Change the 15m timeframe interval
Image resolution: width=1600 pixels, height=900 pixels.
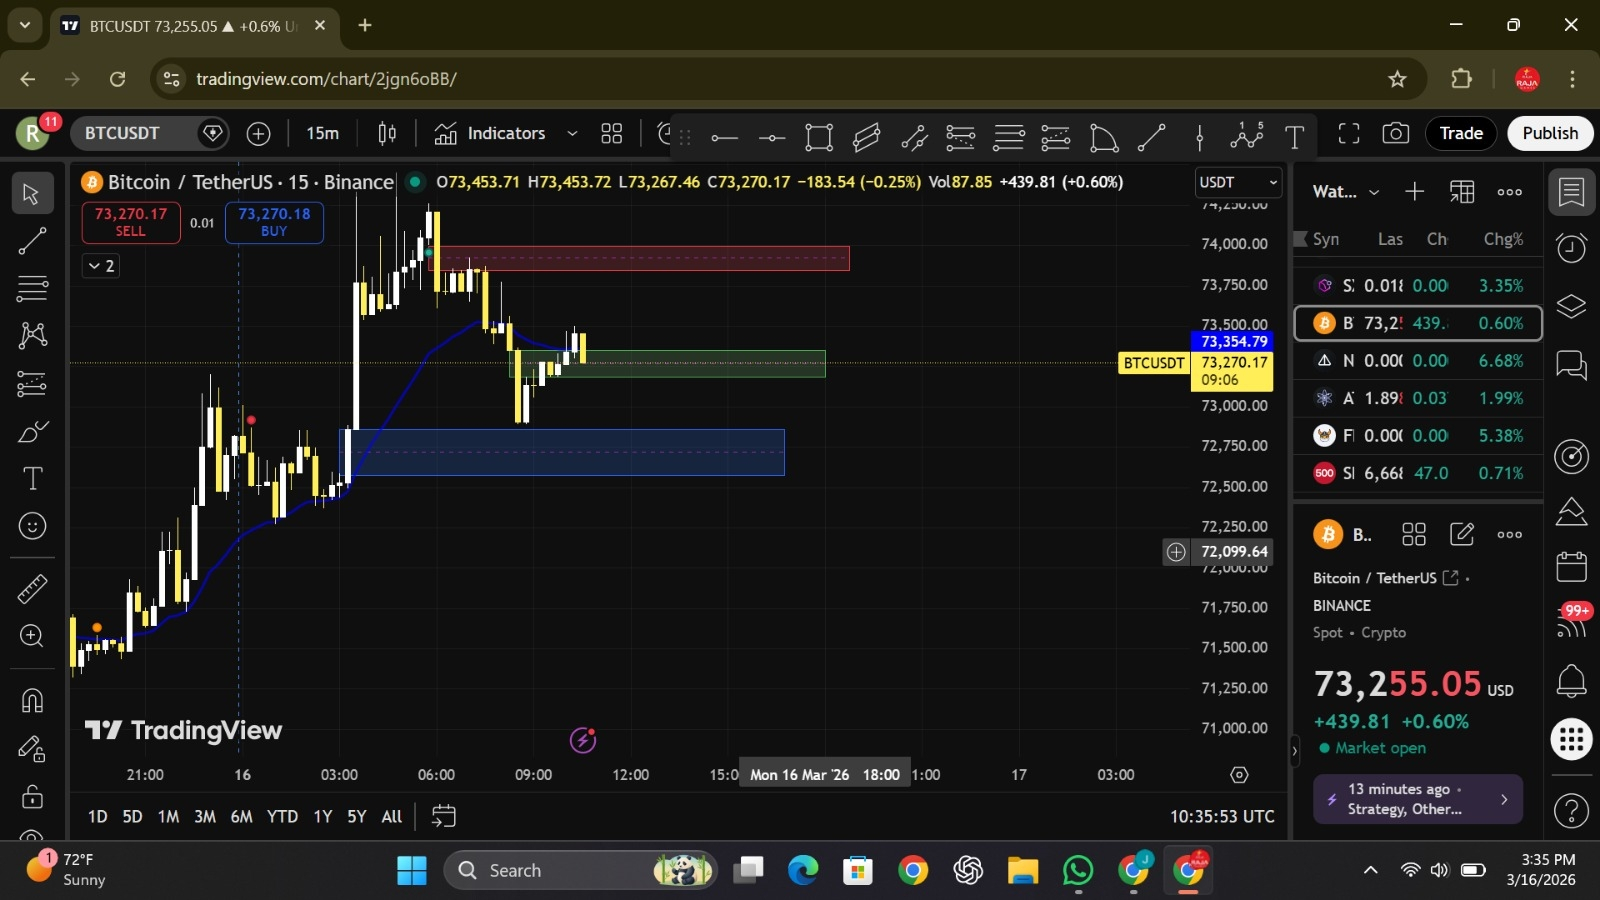[x=322, y=133]
